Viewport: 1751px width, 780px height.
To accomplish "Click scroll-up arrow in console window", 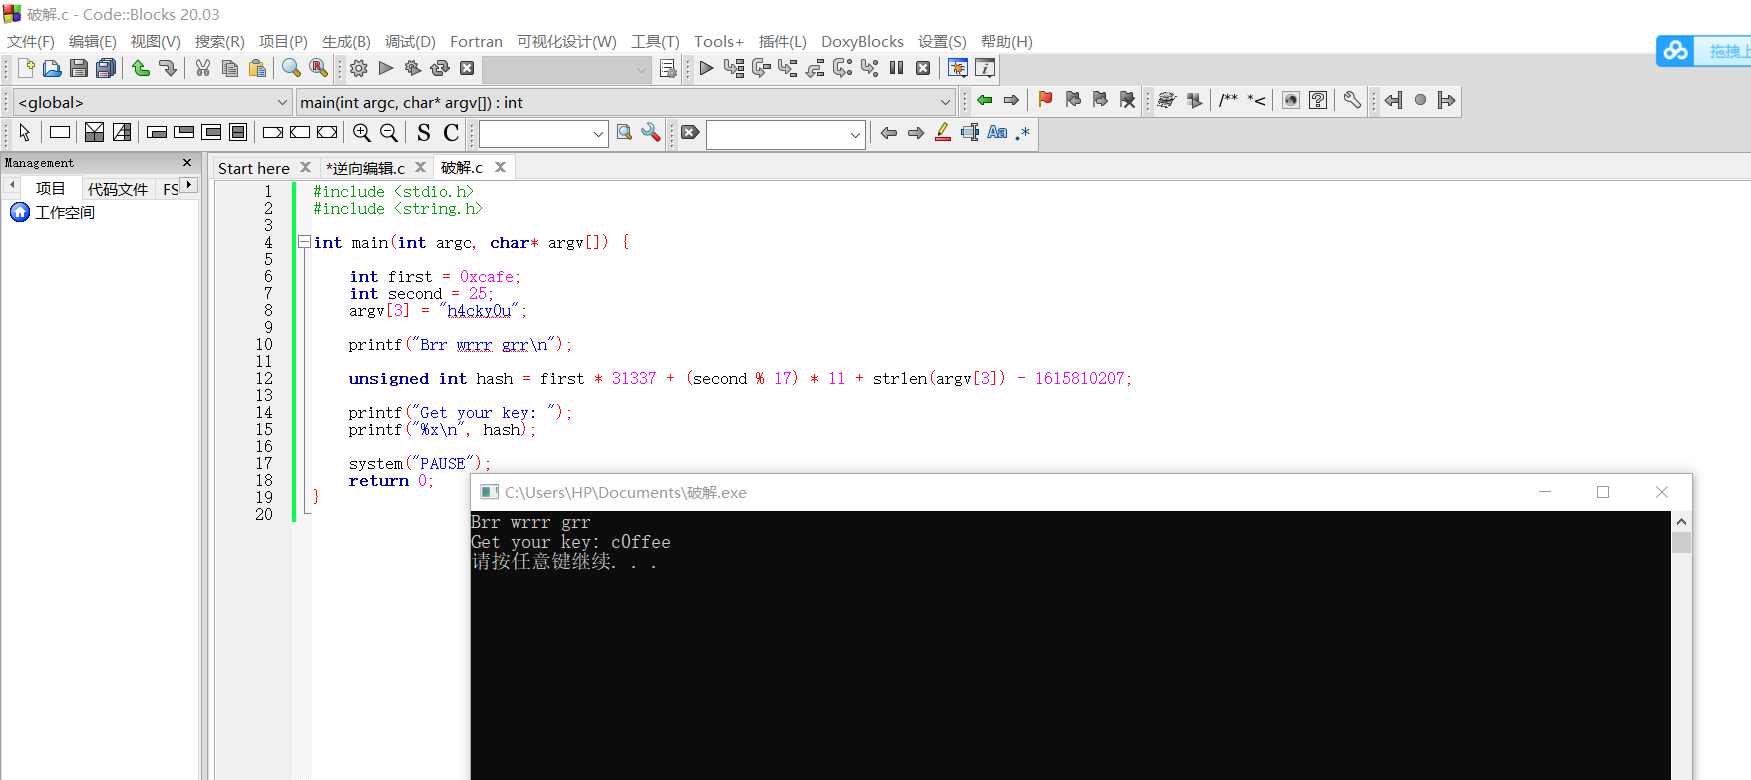I will [1681, 522].
